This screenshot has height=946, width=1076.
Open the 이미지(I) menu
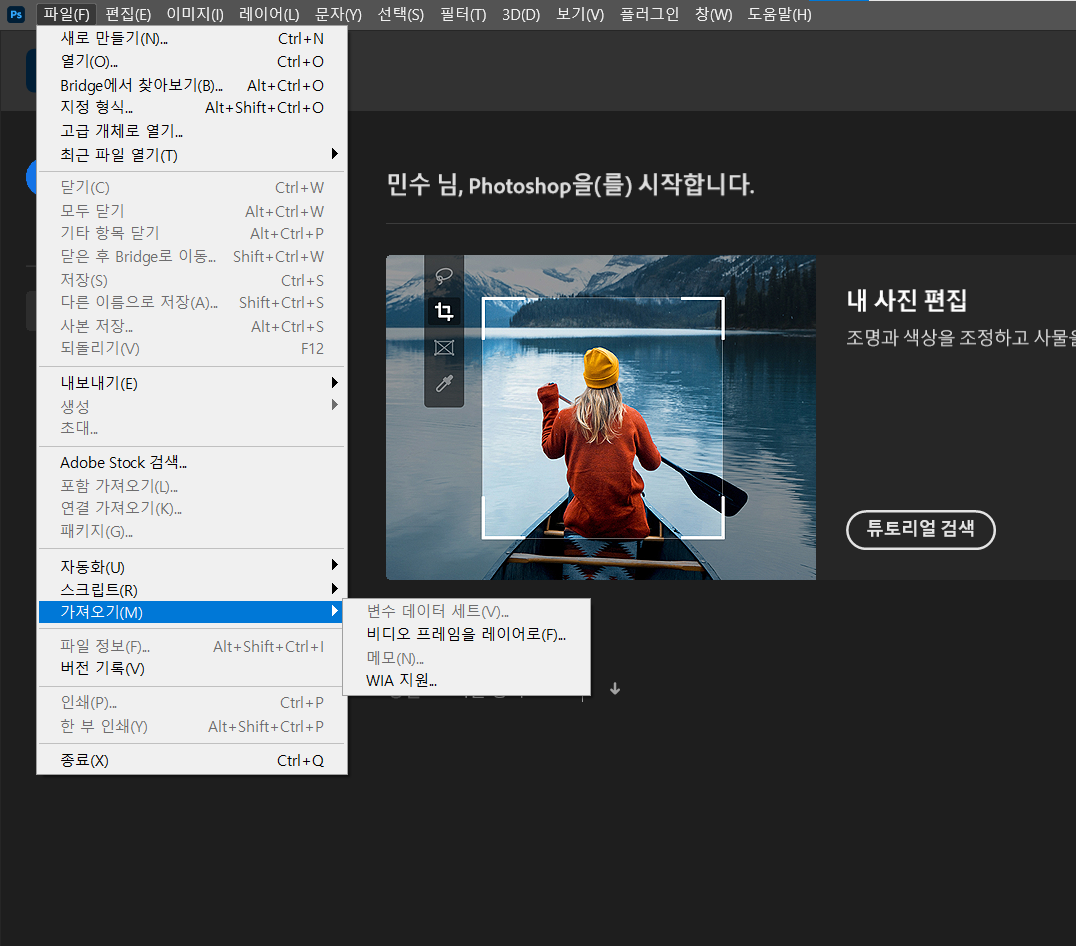[195, 14]
